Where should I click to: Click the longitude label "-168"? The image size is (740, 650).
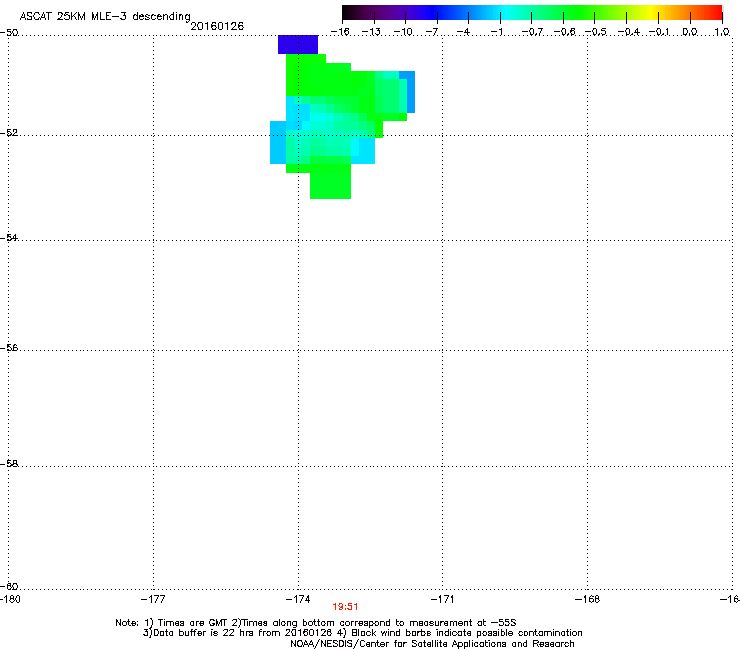coord(588,599)
